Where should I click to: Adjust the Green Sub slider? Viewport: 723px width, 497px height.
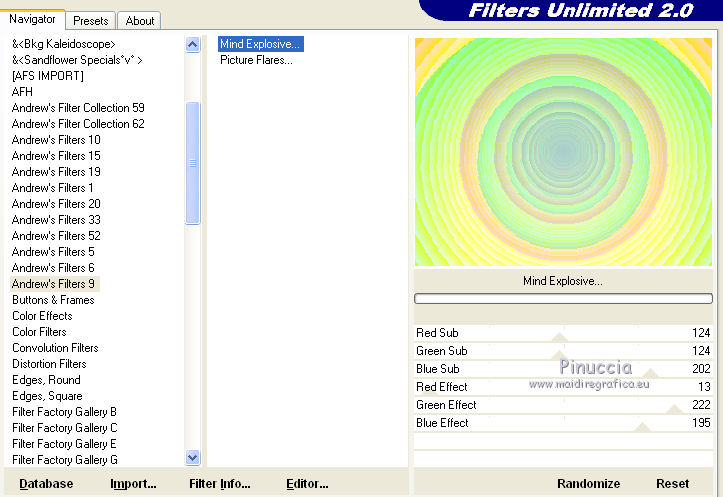tap(563, 351)
